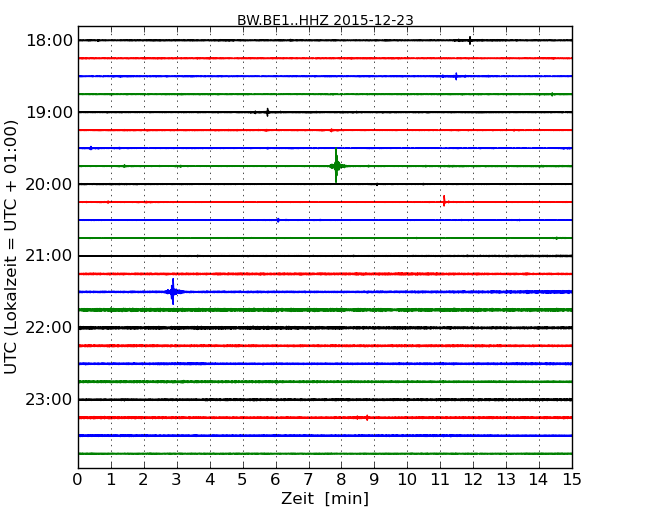Click the small blue blip near minute 6
Screen dimensions: 650x520
[x=278, y=220]
